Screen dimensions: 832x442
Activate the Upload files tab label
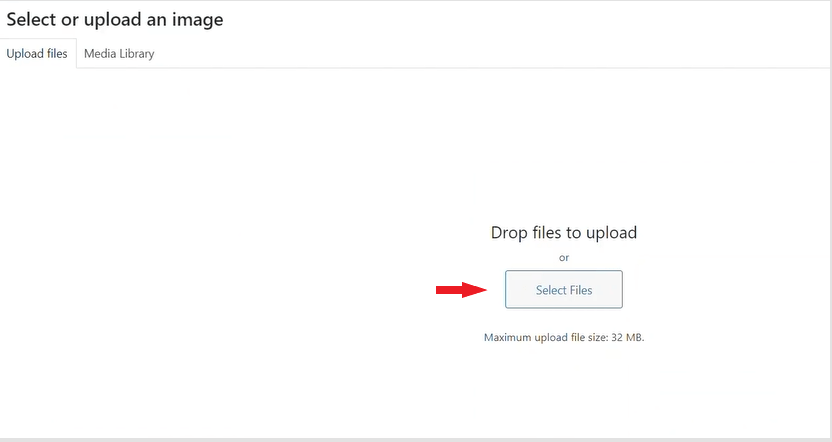37,54
